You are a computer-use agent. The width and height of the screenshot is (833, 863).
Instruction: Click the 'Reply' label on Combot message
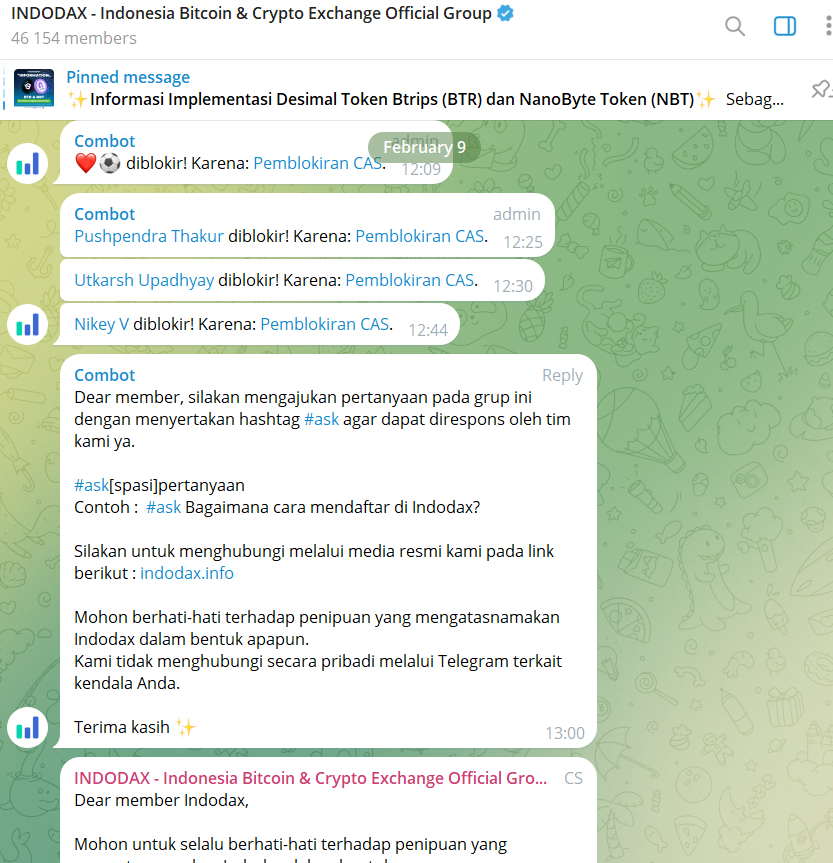[562, 375]
